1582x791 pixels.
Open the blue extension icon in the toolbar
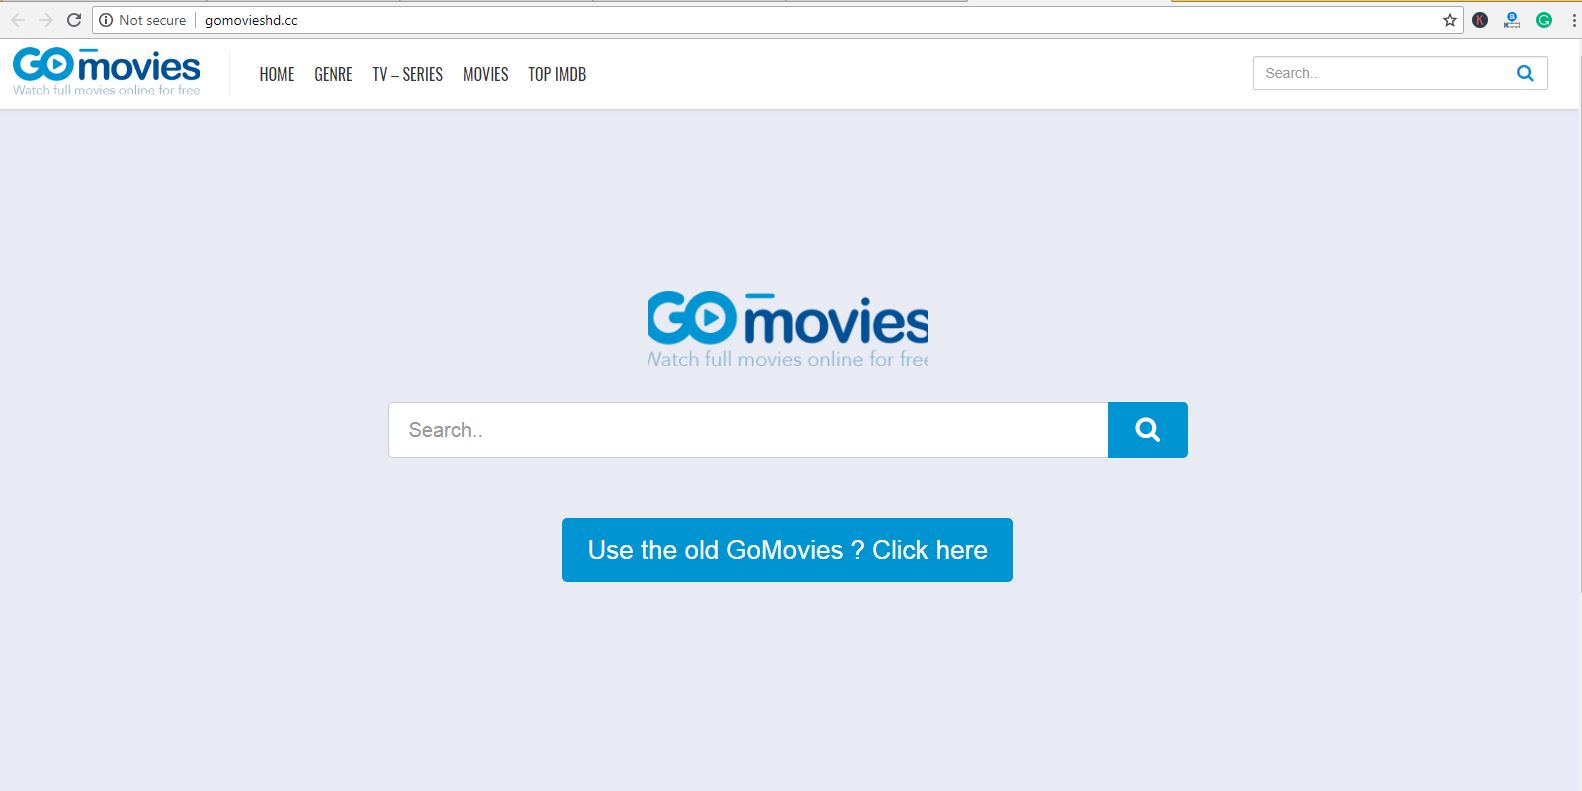click(1512, 20)
